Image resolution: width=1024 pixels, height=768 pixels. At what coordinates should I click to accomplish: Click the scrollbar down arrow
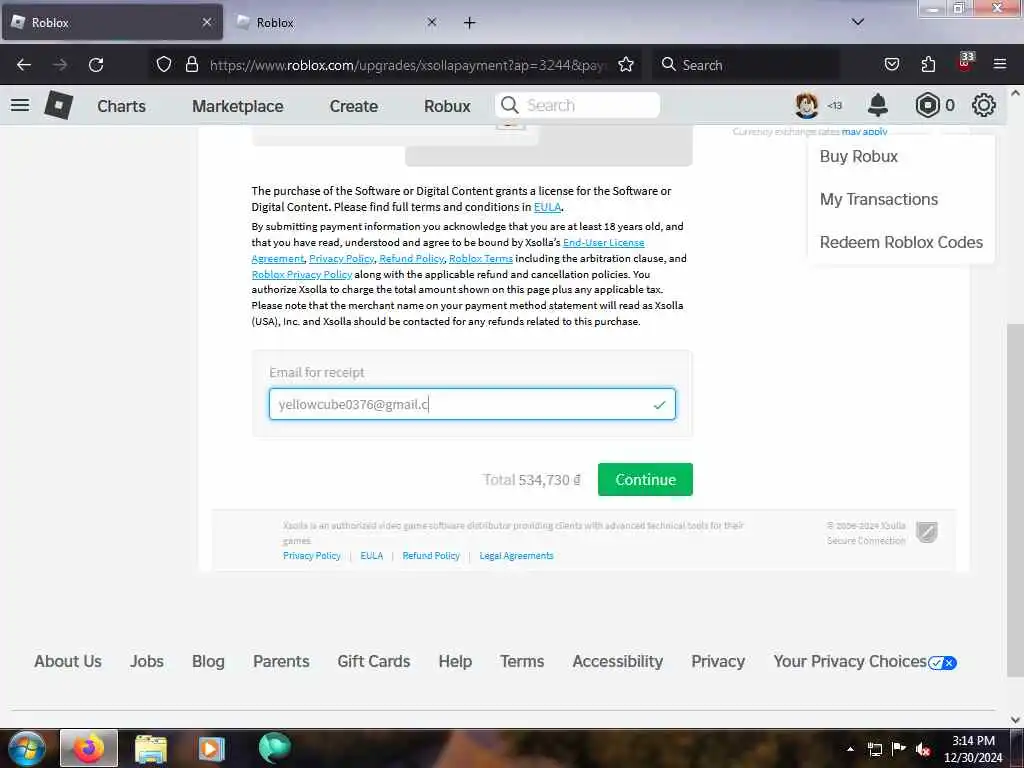click(x=1015, y=720)
